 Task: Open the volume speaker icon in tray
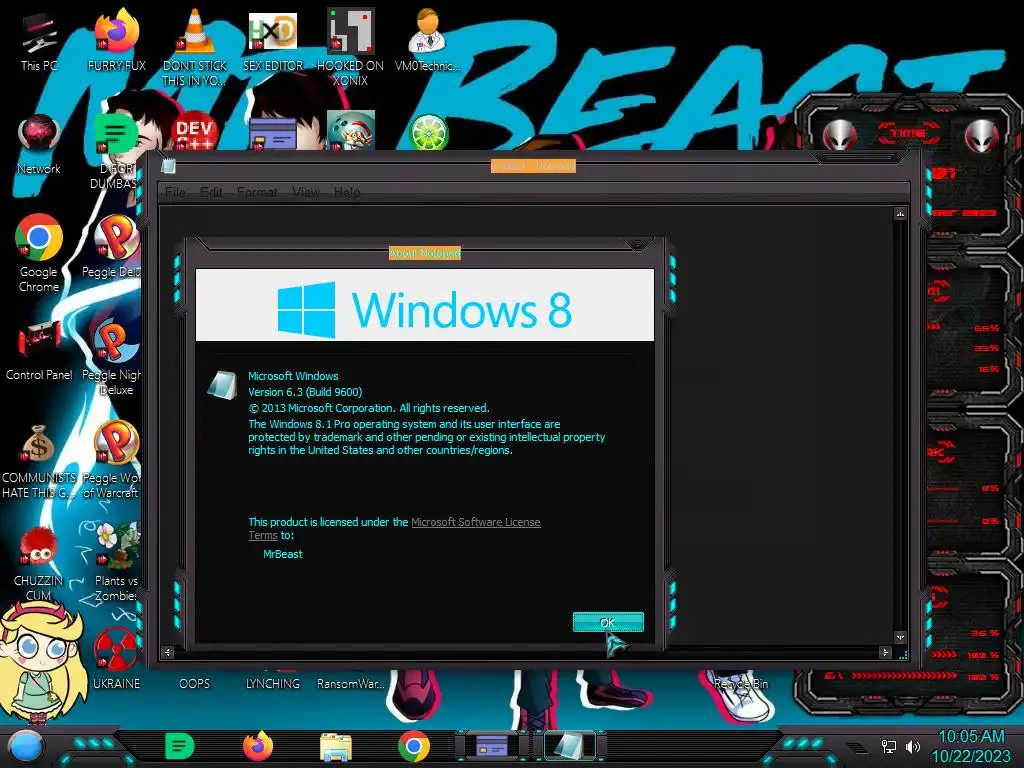(912, 746)
